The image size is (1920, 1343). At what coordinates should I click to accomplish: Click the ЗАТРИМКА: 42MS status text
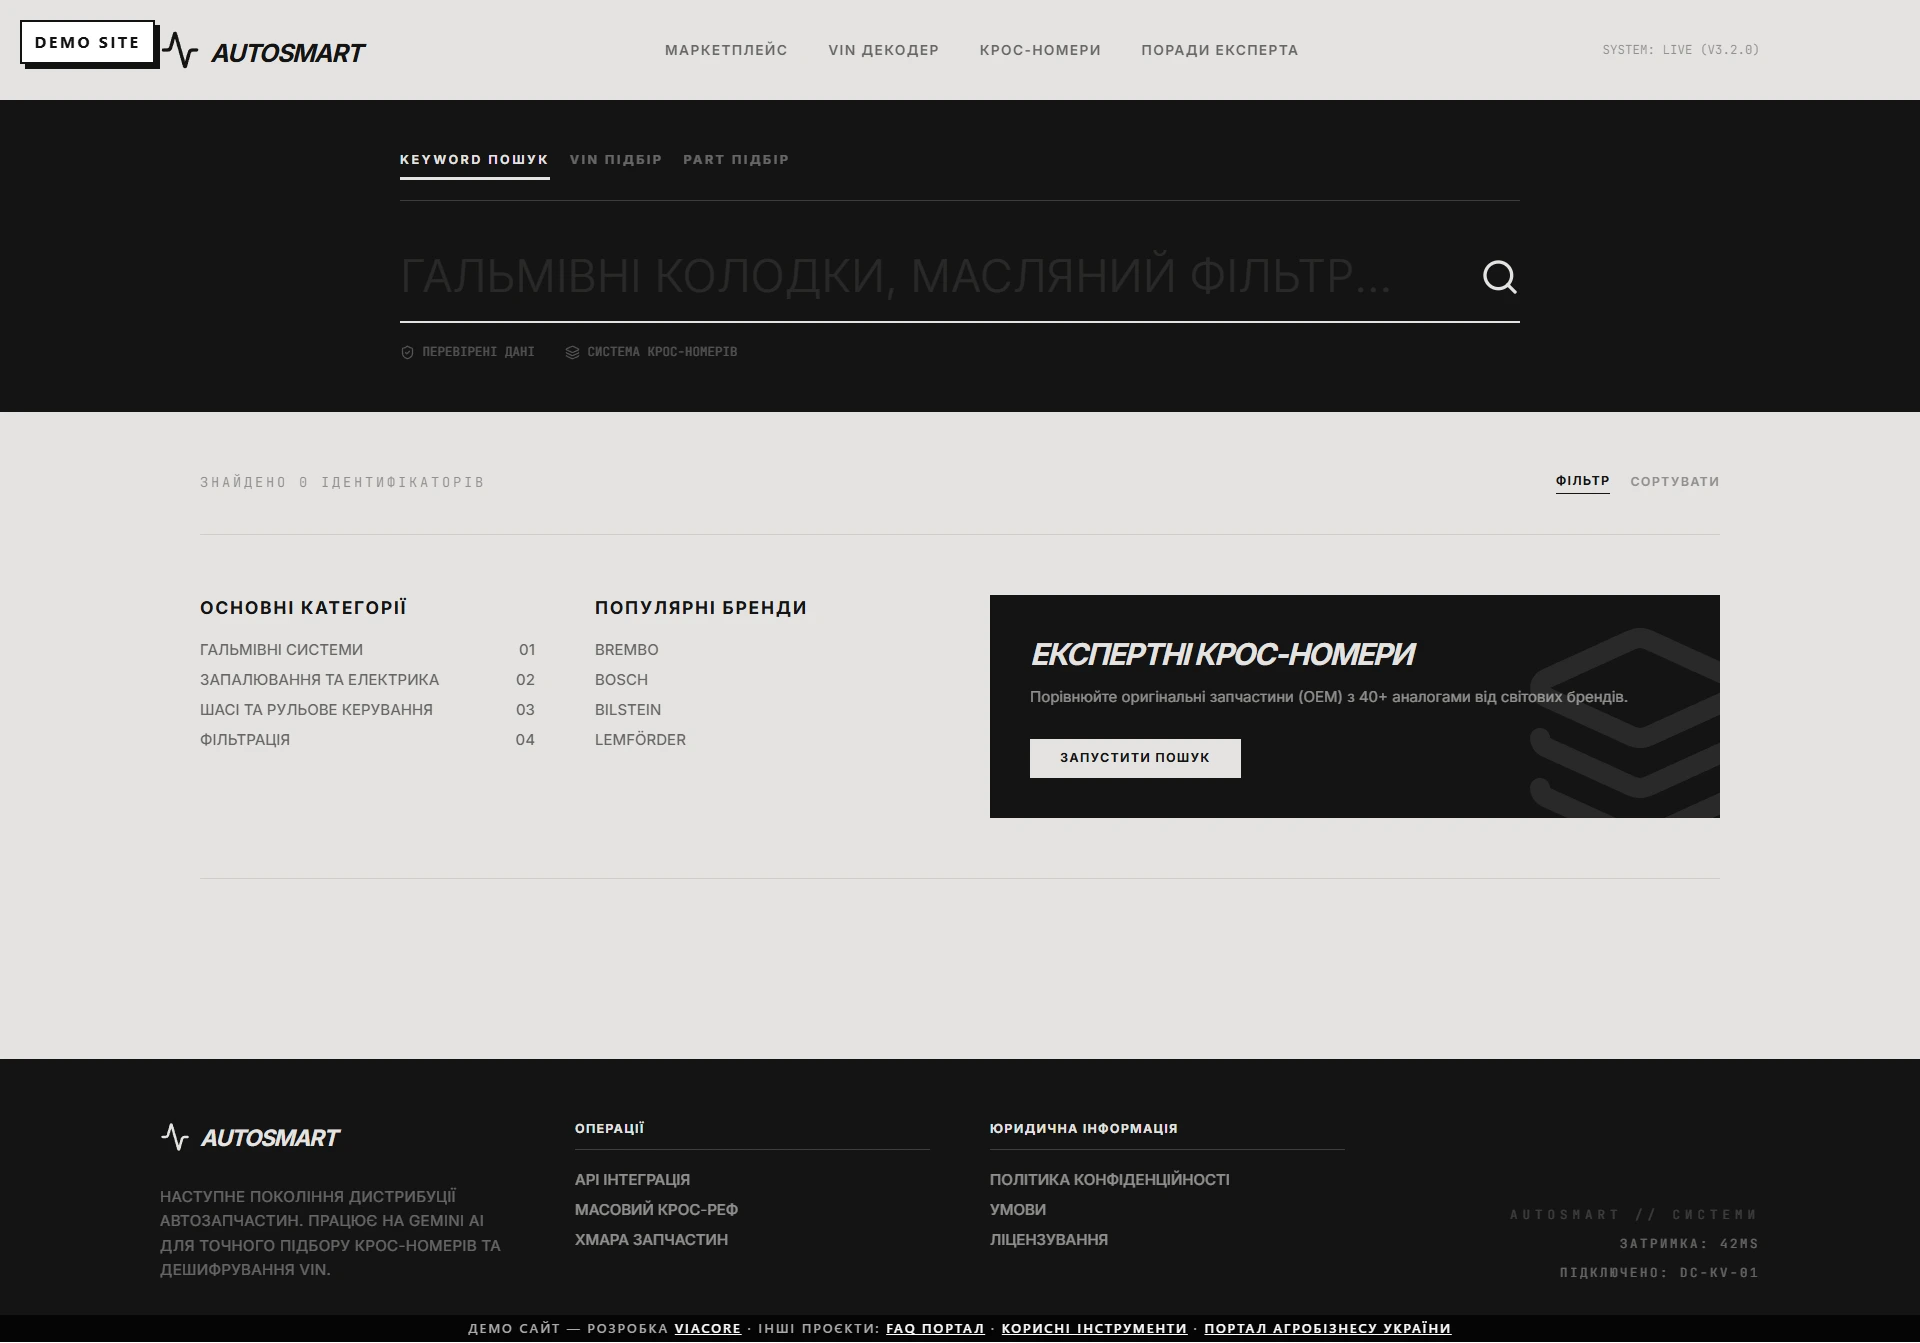(x=1689, y=1244)
